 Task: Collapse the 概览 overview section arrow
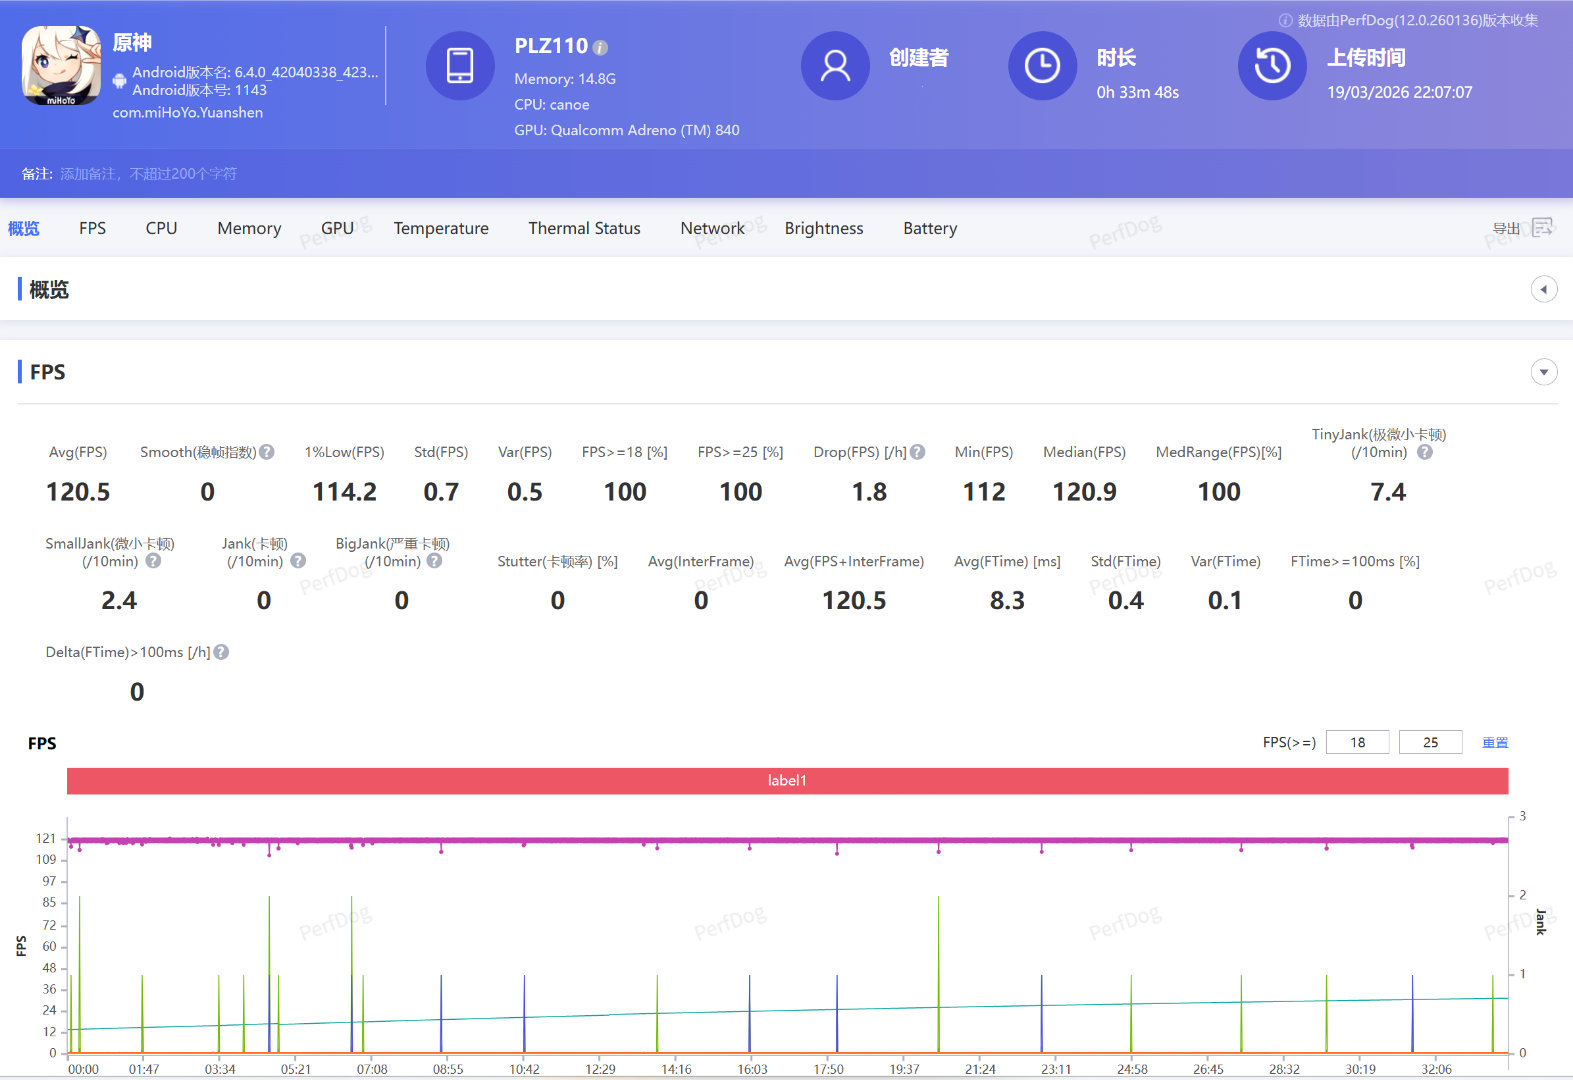[1543, 289]
